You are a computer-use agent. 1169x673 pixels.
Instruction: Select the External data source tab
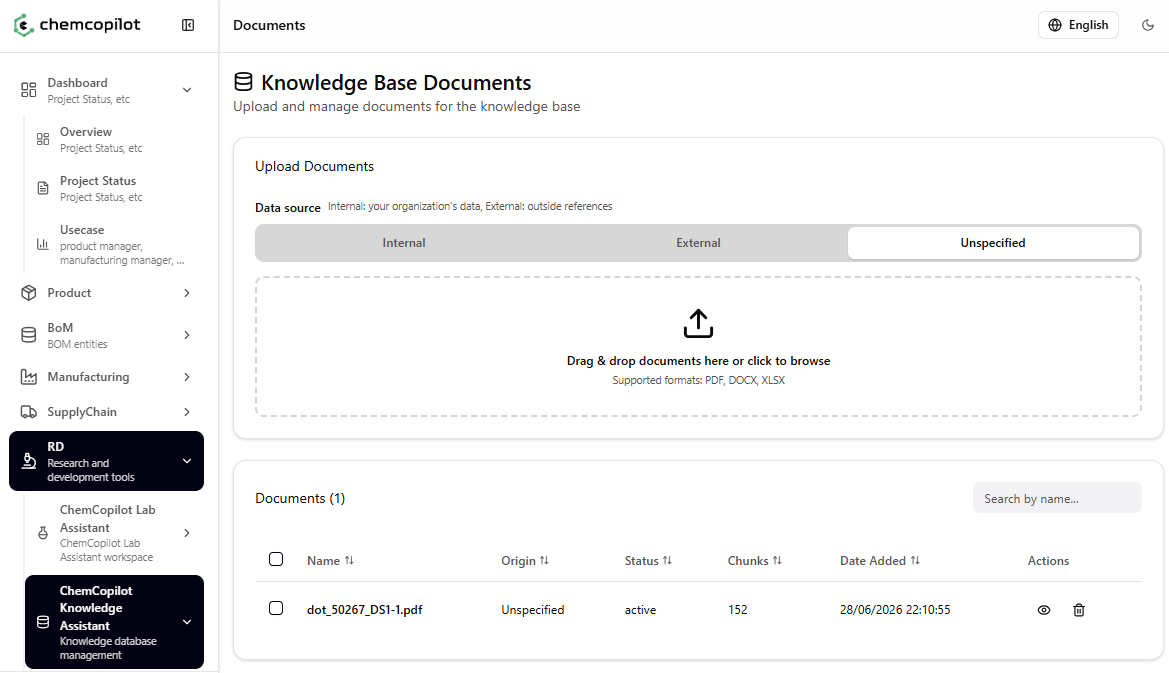(699, 243)
